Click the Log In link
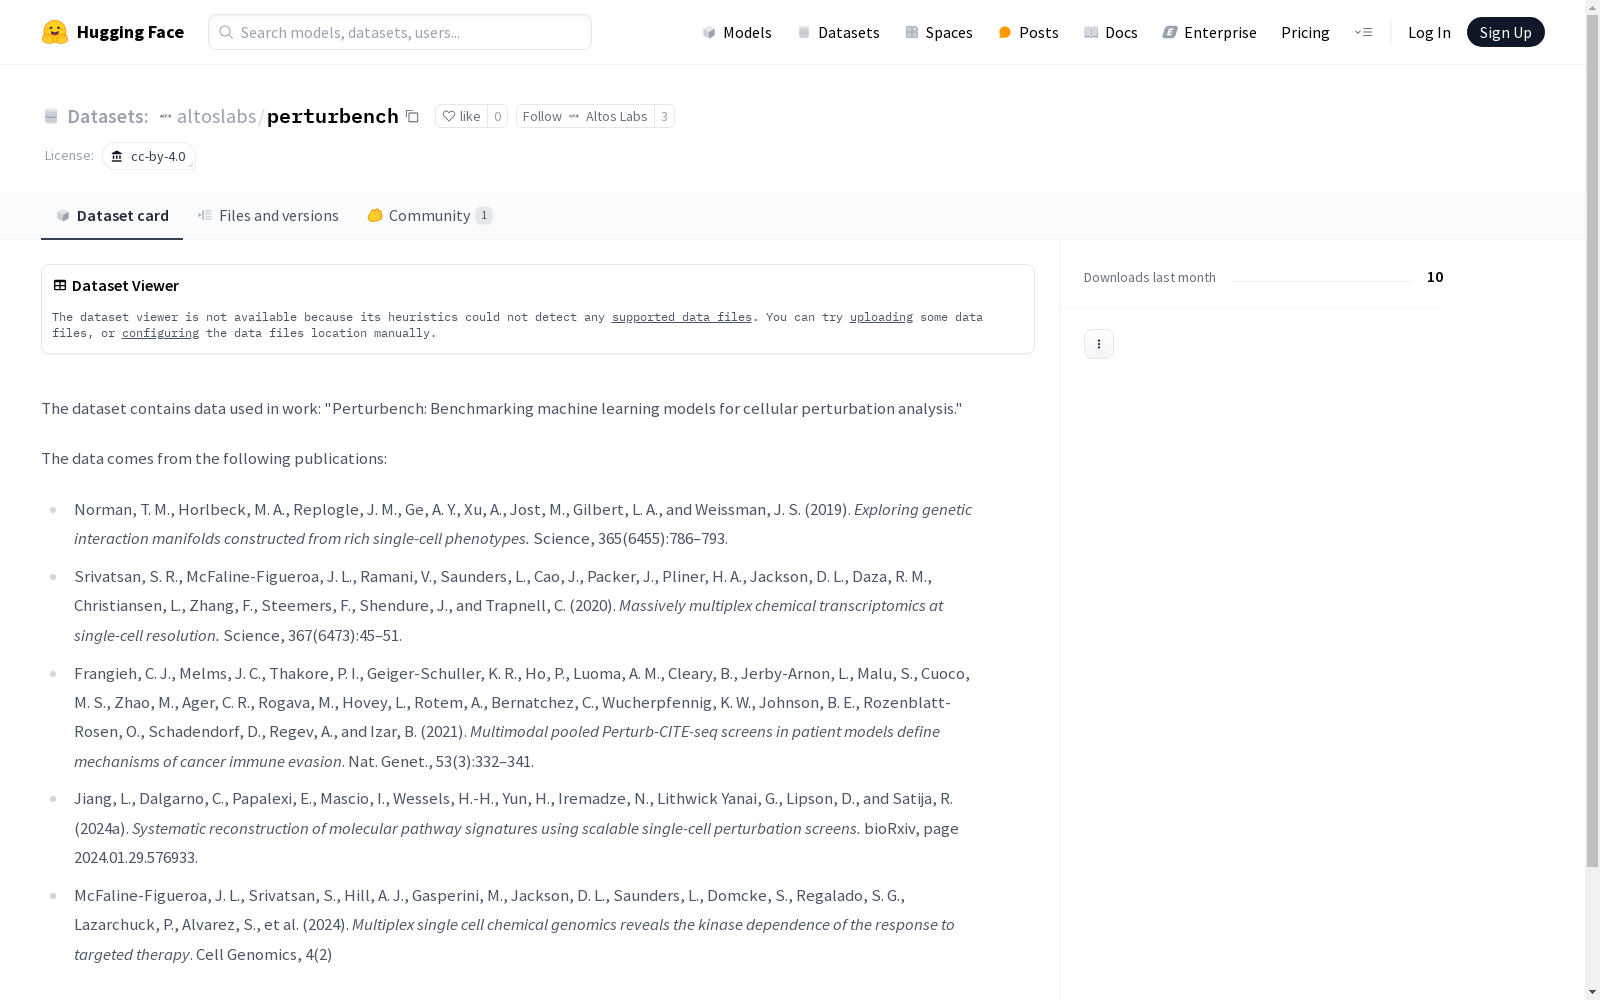1600x1000 pixels. pyautogui.click(x=1429, y=32)
